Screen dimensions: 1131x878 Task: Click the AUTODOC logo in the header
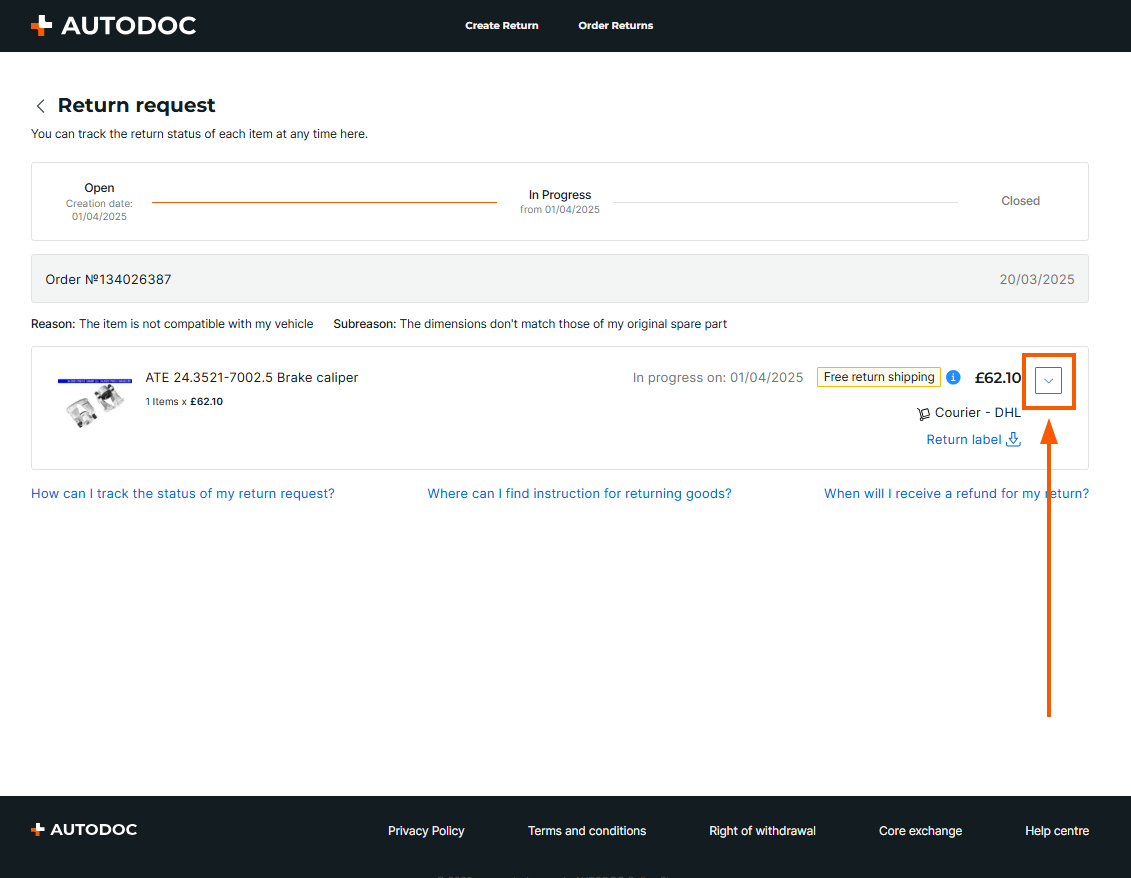pos(113,26)
